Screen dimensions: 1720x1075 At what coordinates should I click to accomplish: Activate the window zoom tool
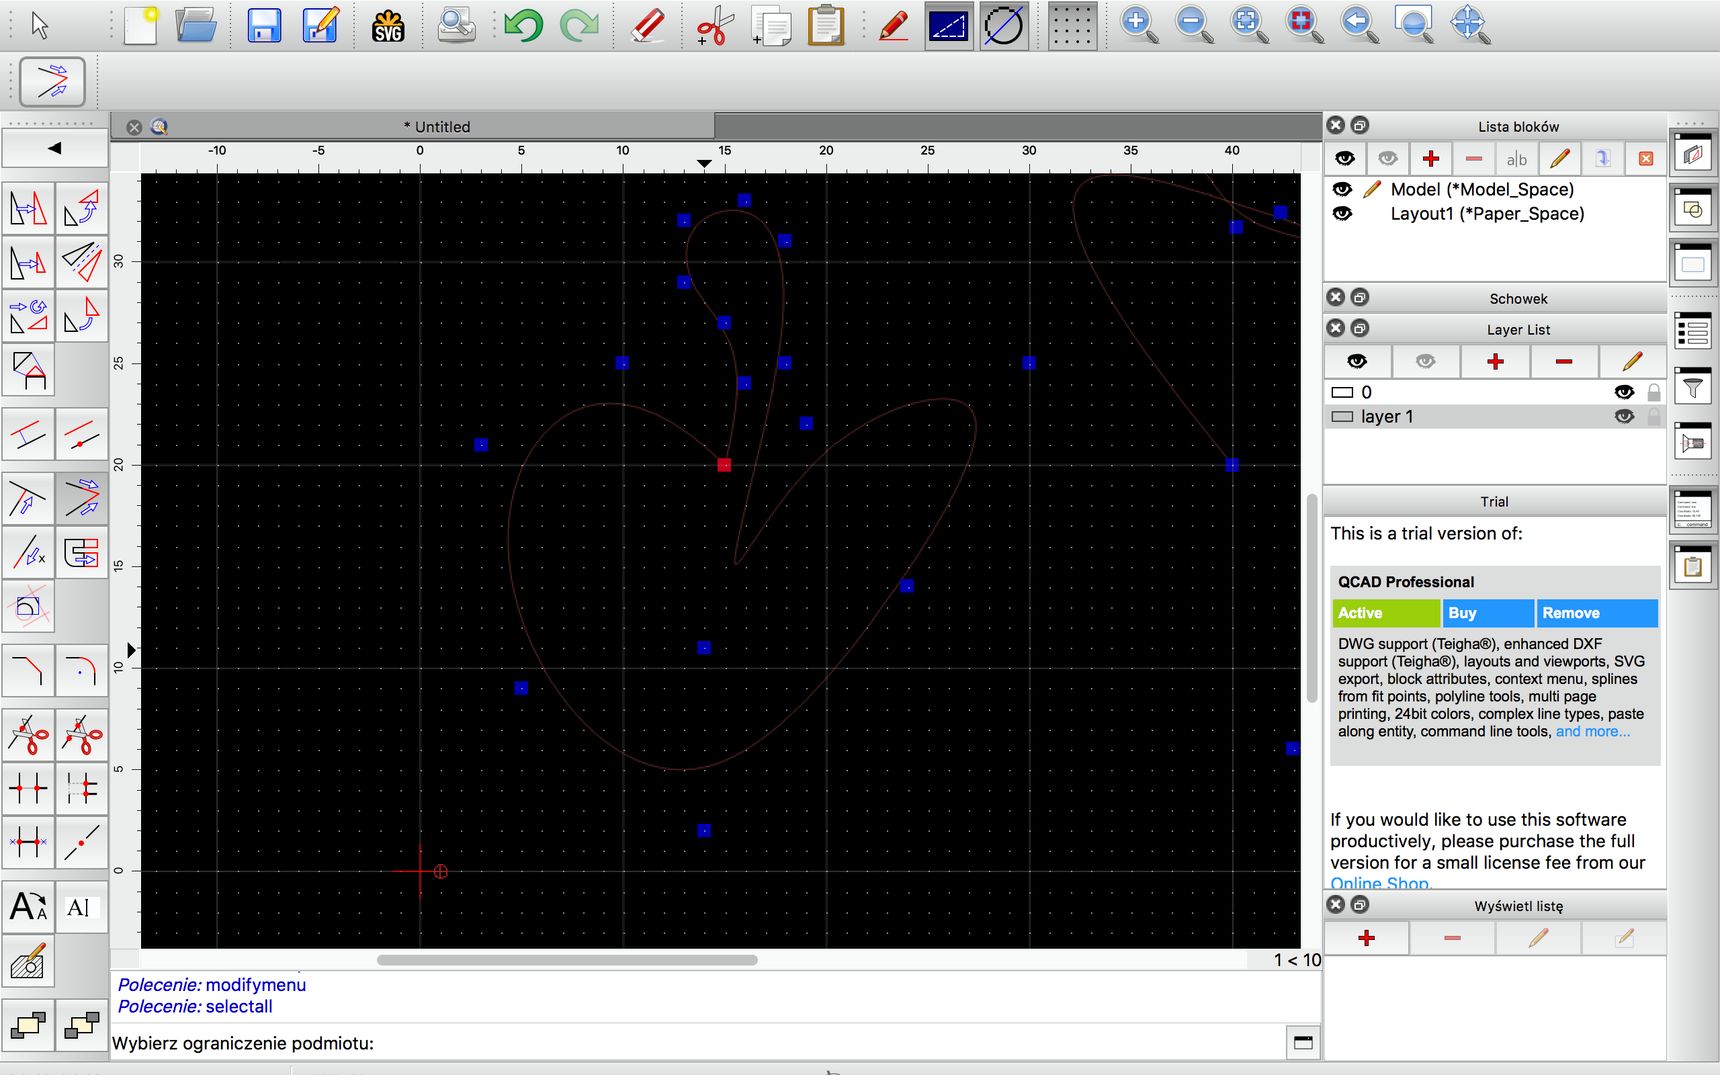(1414, 25)
